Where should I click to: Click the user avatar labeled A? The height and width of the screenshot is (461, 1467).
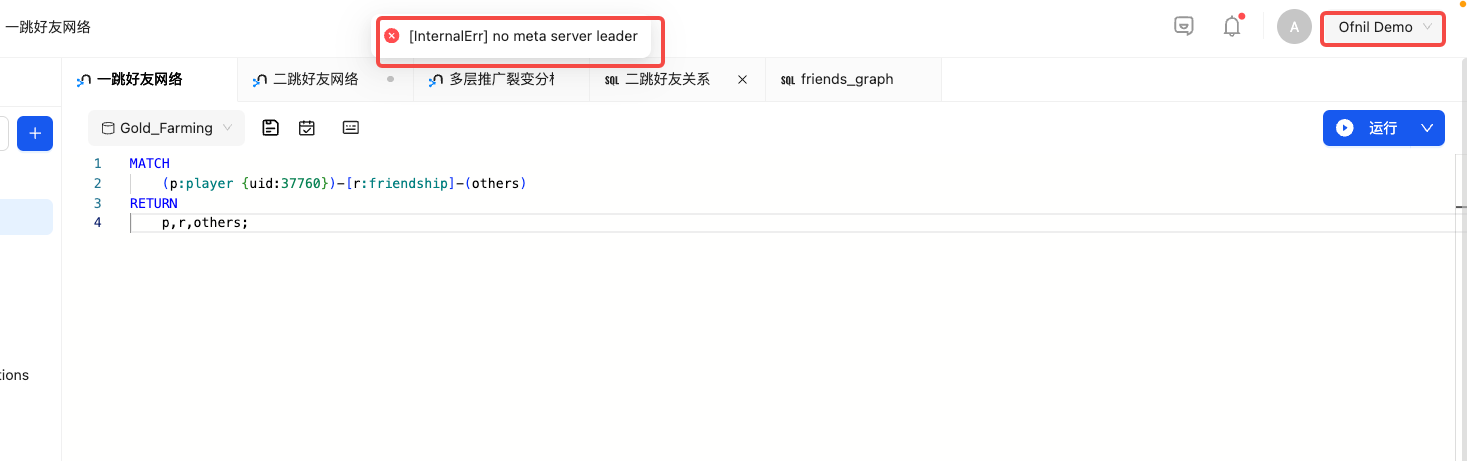pyautogui.click(x=1294, y=27)
